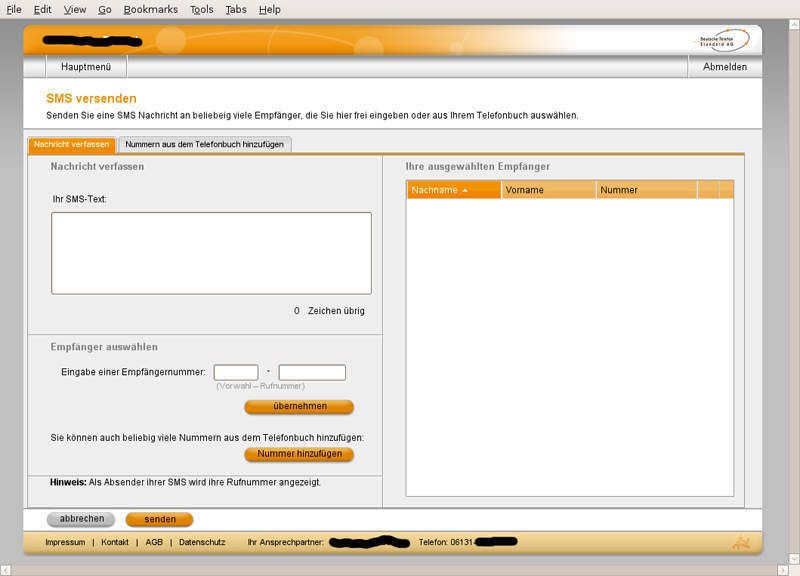Screen dimensions: 800x576
Task: Go to Hauptmenü
Action: point(86,67)
